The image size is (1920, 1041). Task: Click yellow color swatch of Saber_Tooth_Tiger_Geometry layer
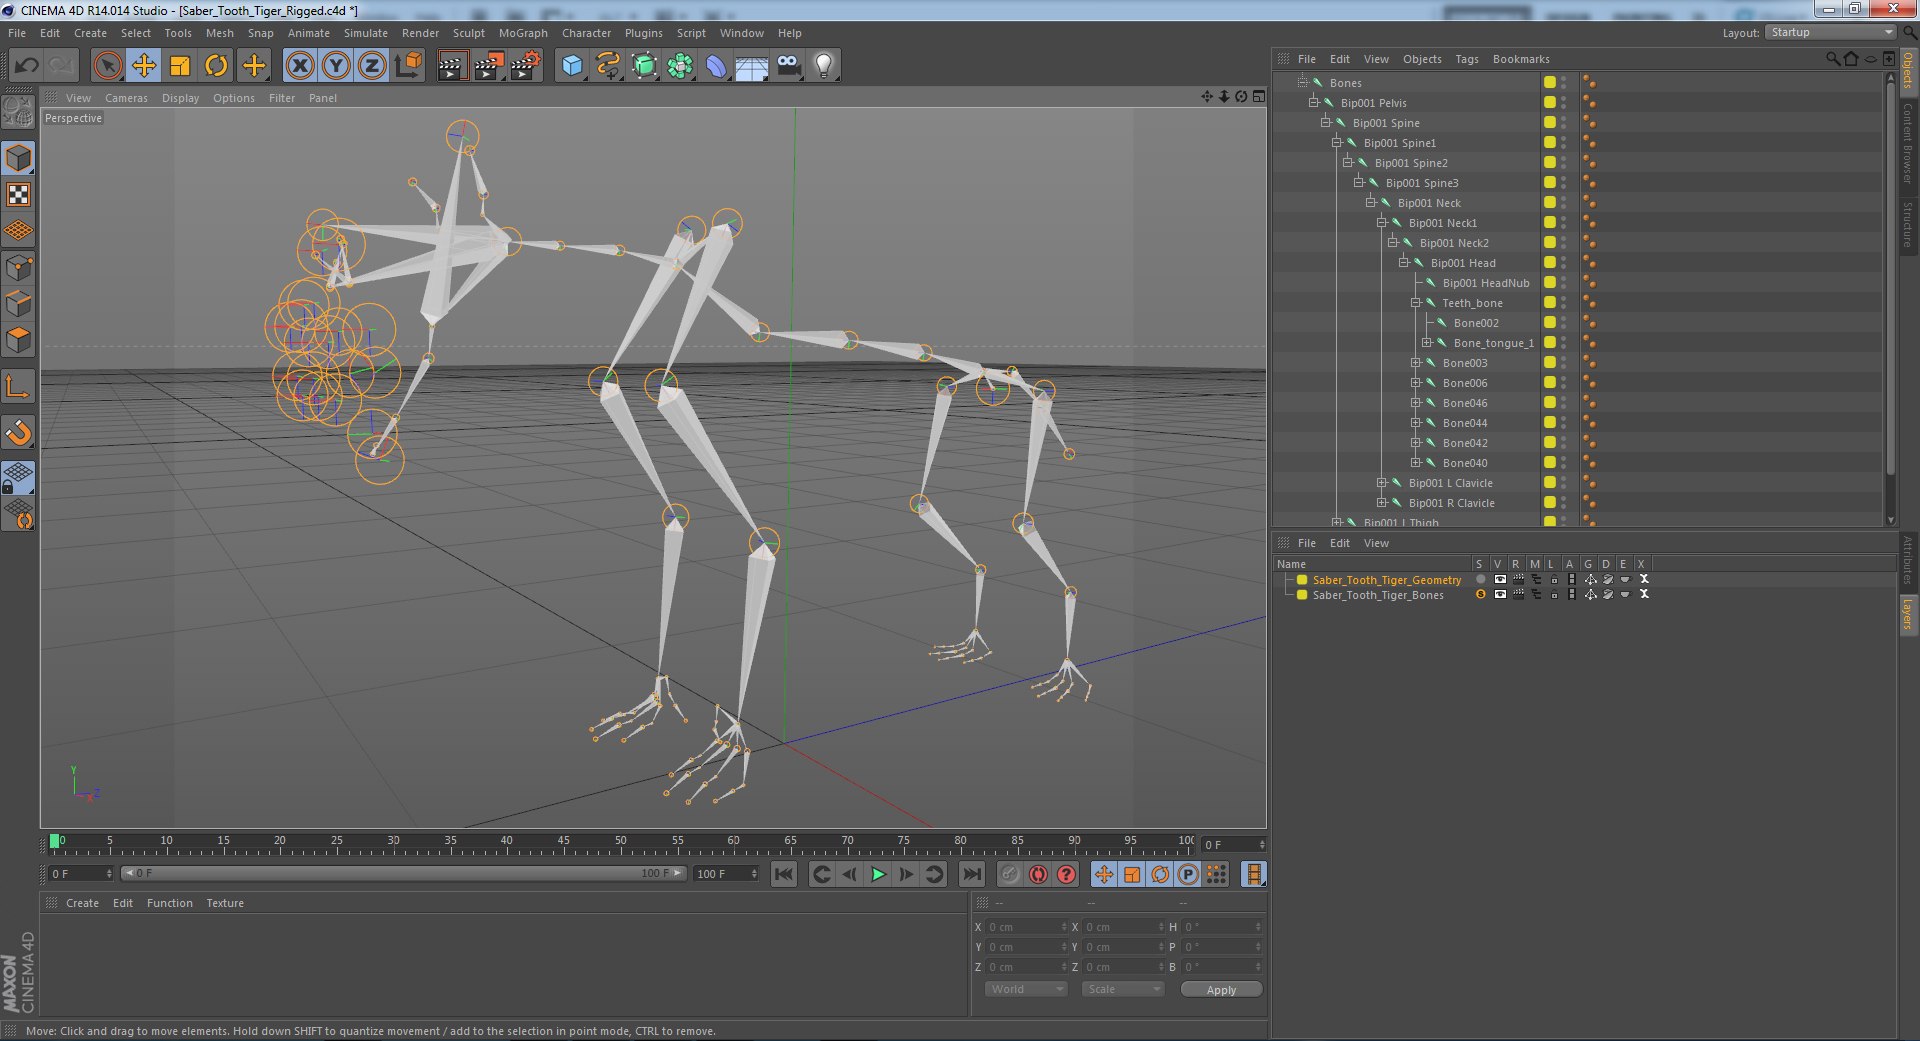(x=1302, y=580)
